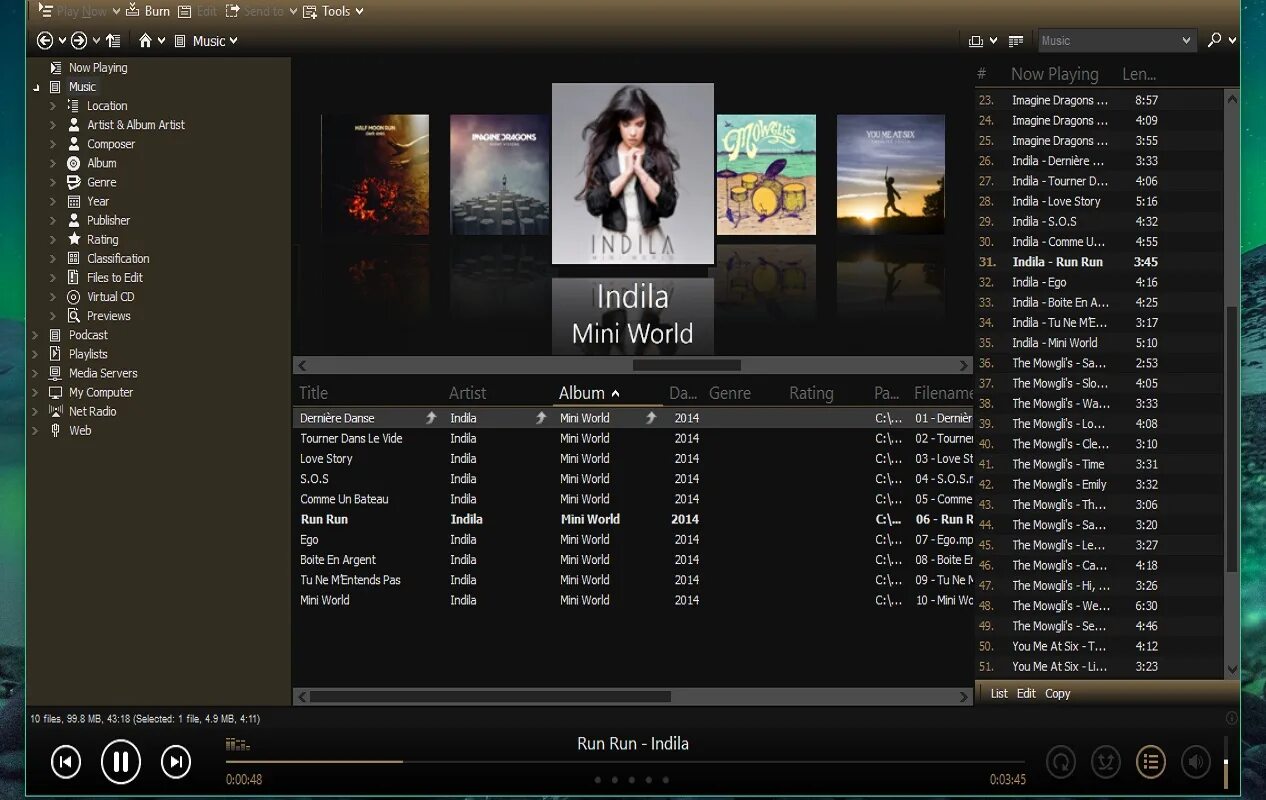Open the equalizer visualization icon
The width and height of the screenshot is (1266, 800).
pyautogui.click(x=237, y=744)
